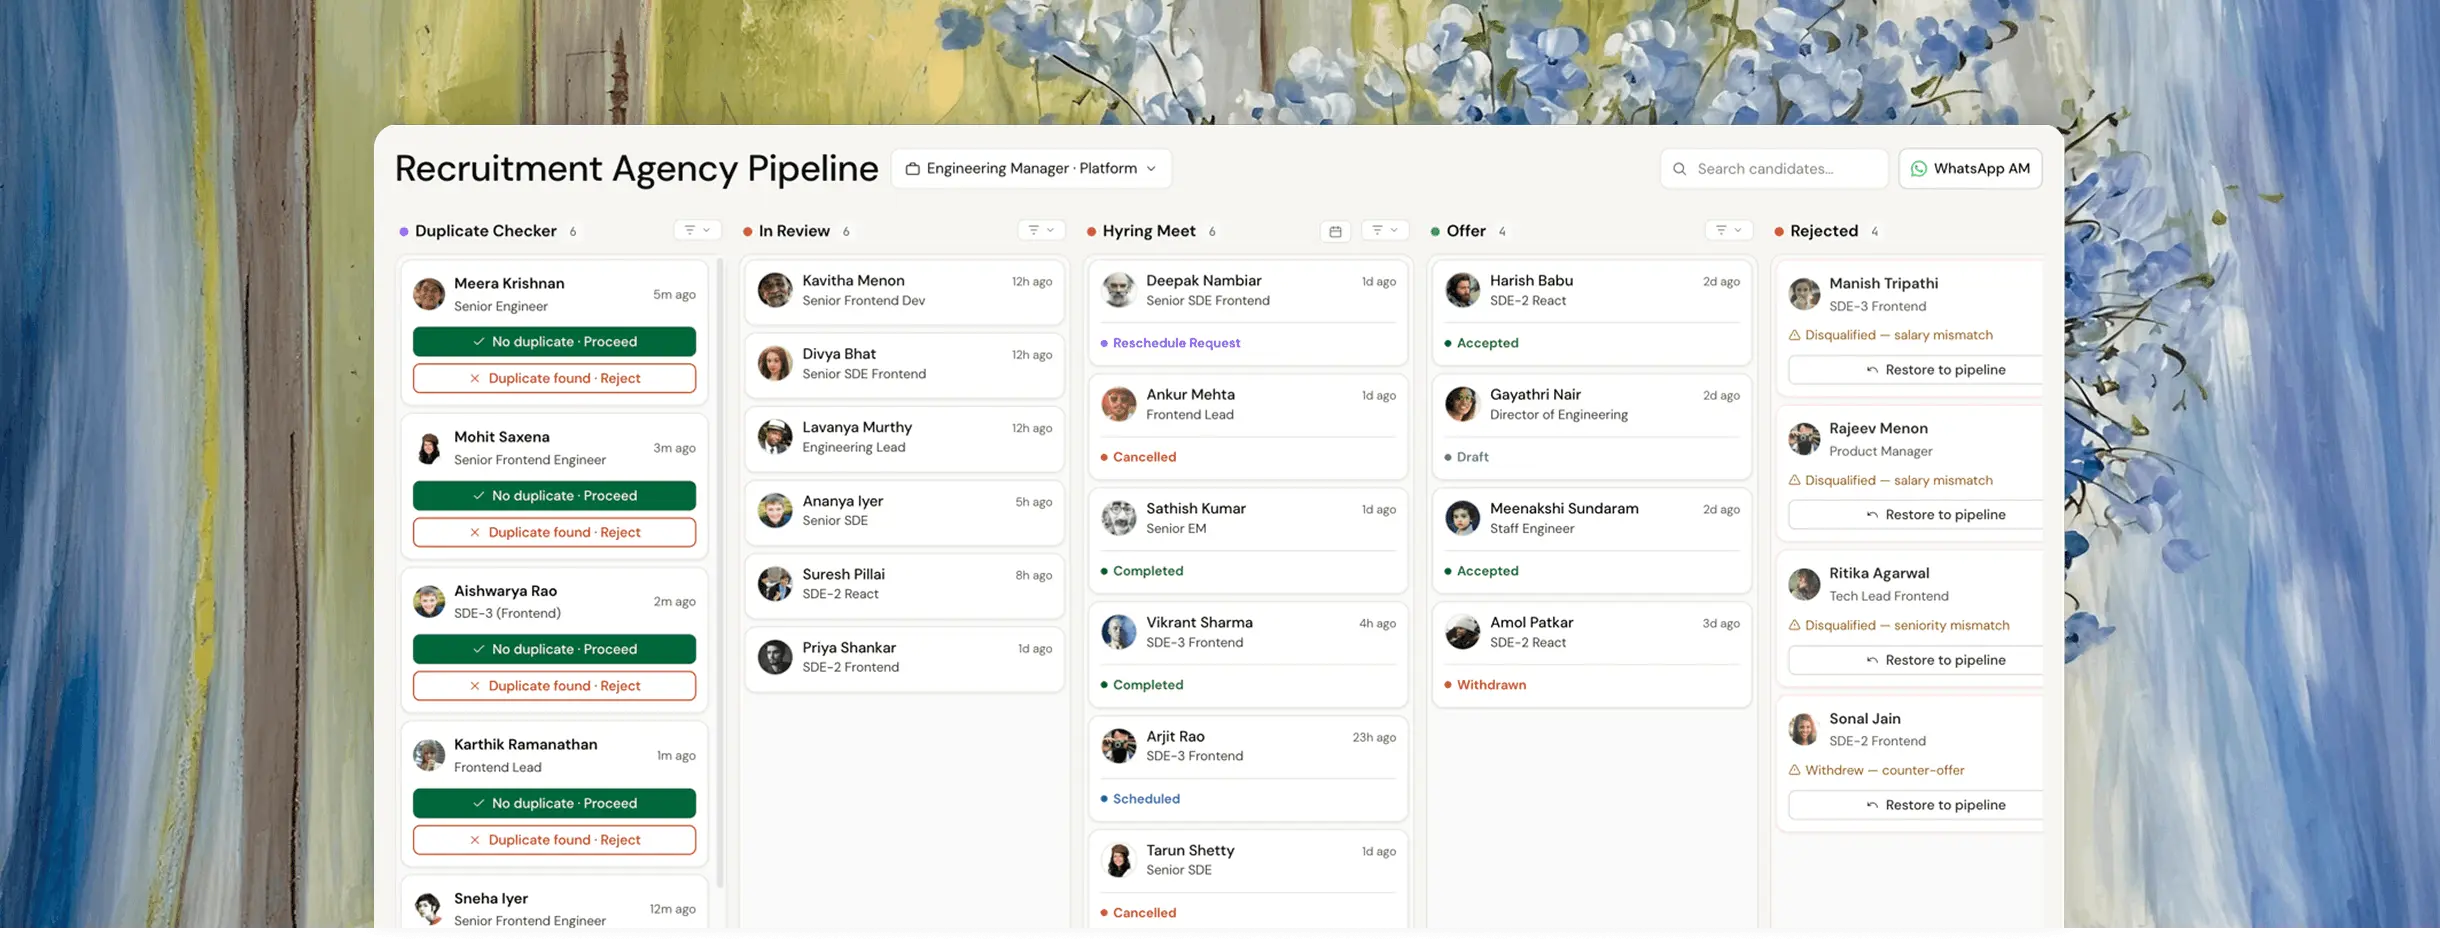Proceed with No duplicate for Aishwarya Rao
This screenshot has height=946, width=2440.
coord(554,649)
